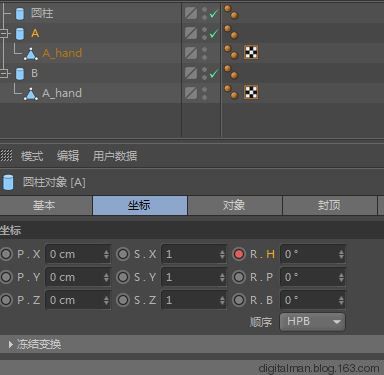Select the Phong tag of A_hand under B

point(231,92)
